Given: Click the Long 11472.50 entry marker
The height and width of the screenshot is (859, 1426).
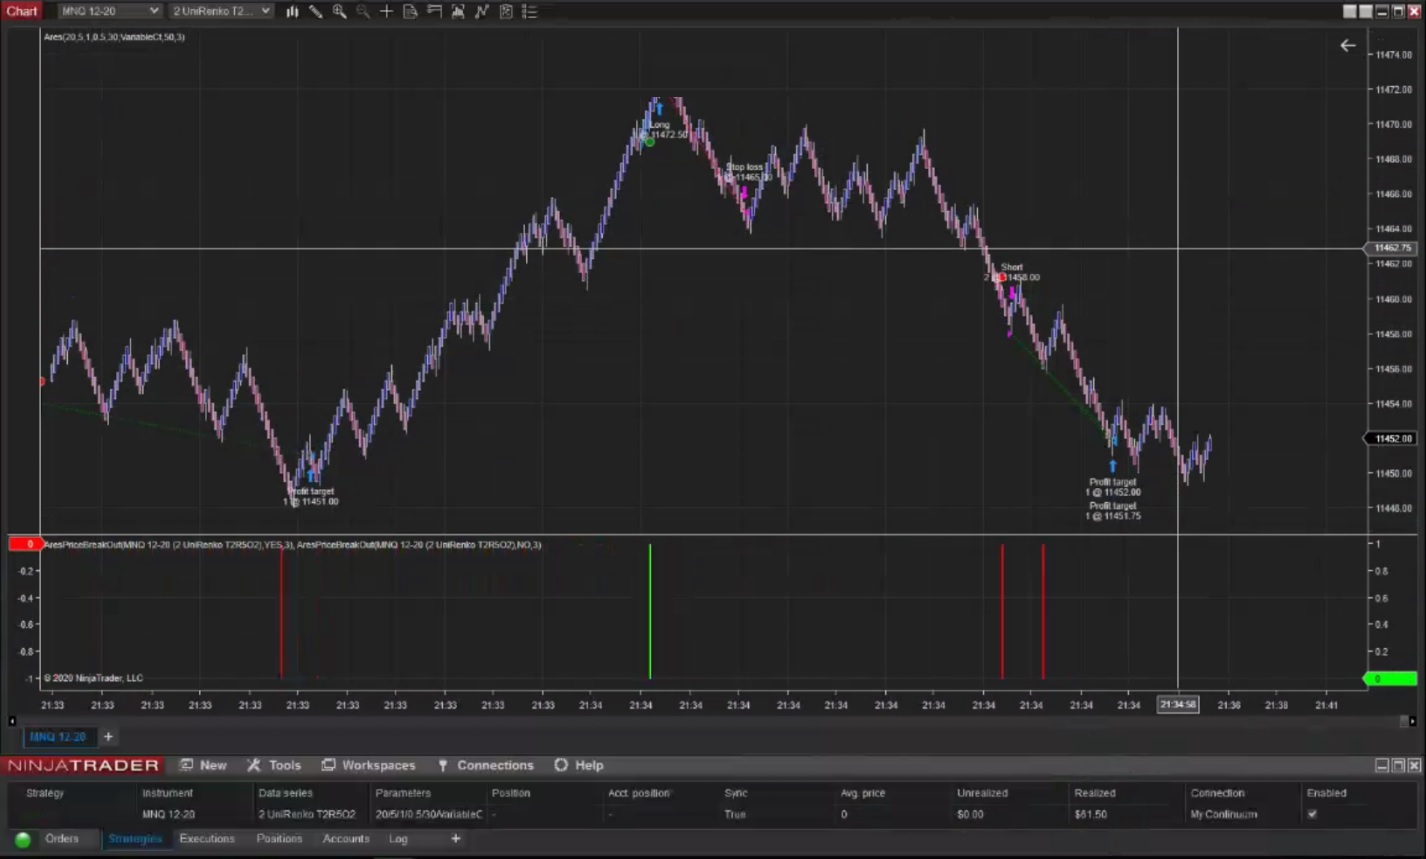Looking at the screenshot, I should click(662, 130).
